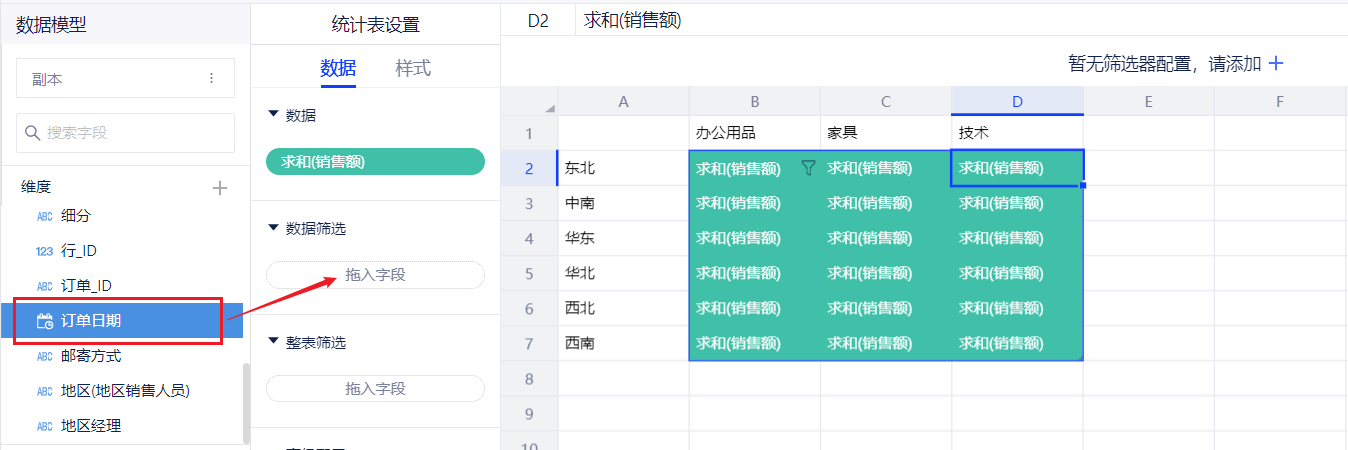
Task: Click the 地区经理 dimension field
Action: pyautogui.click(x=91, y=426)
